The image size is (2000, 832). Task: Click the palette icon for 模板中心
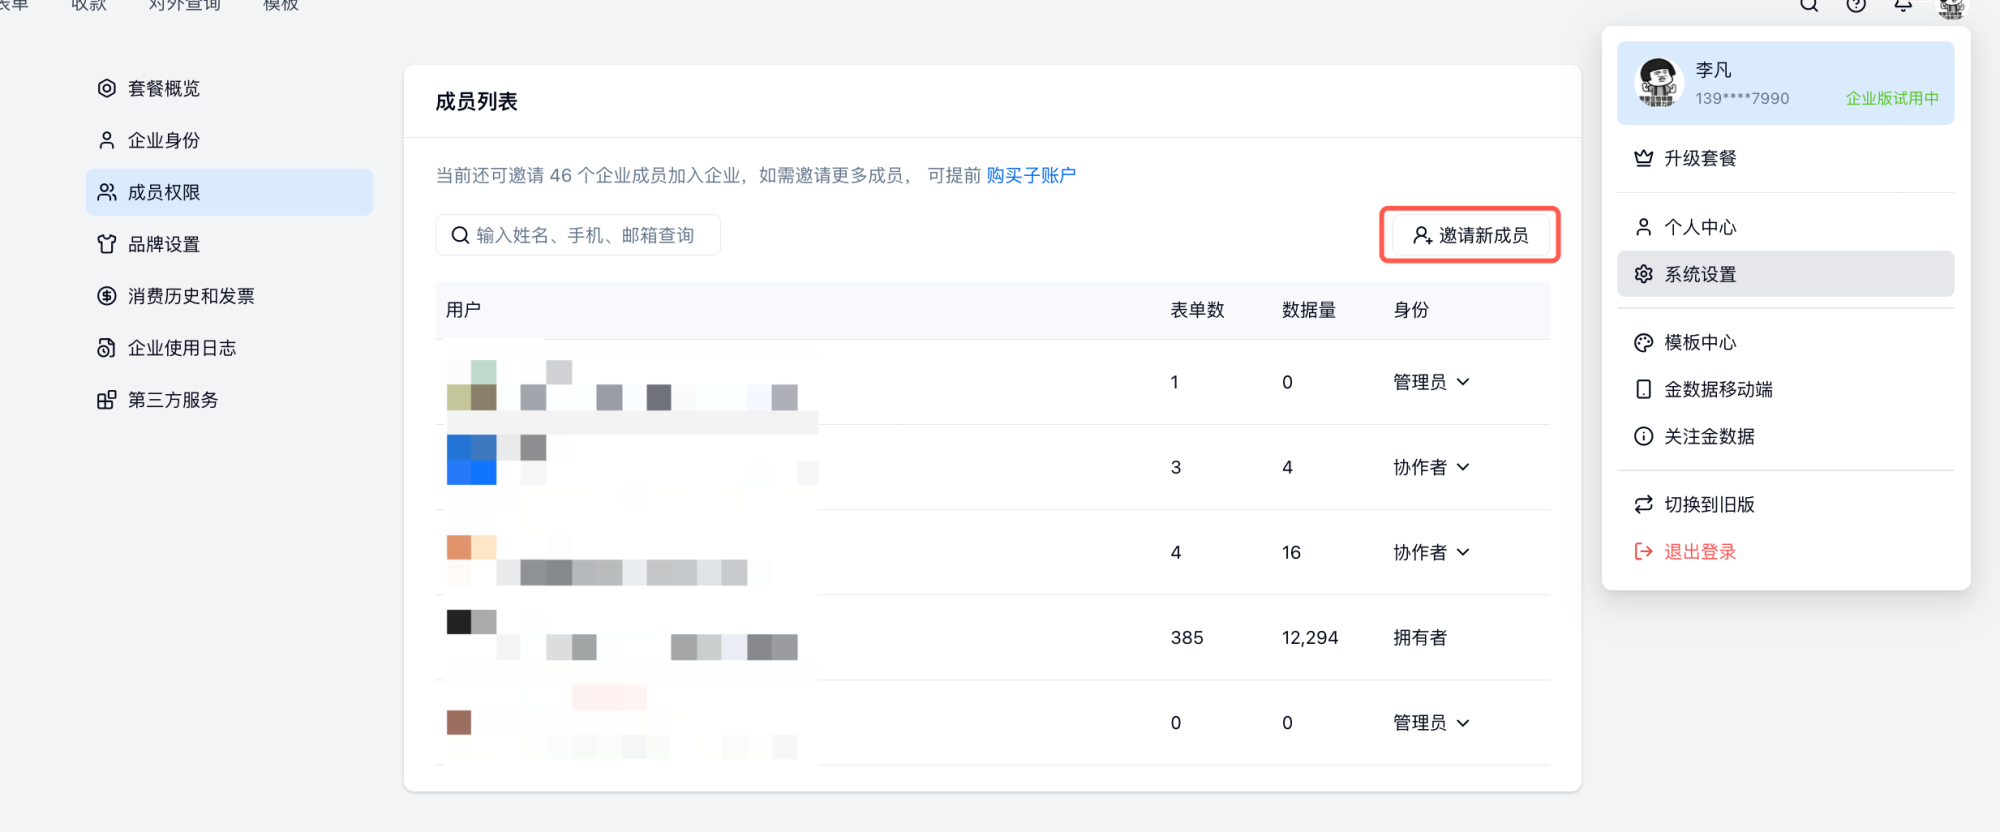click(1643, 343)
